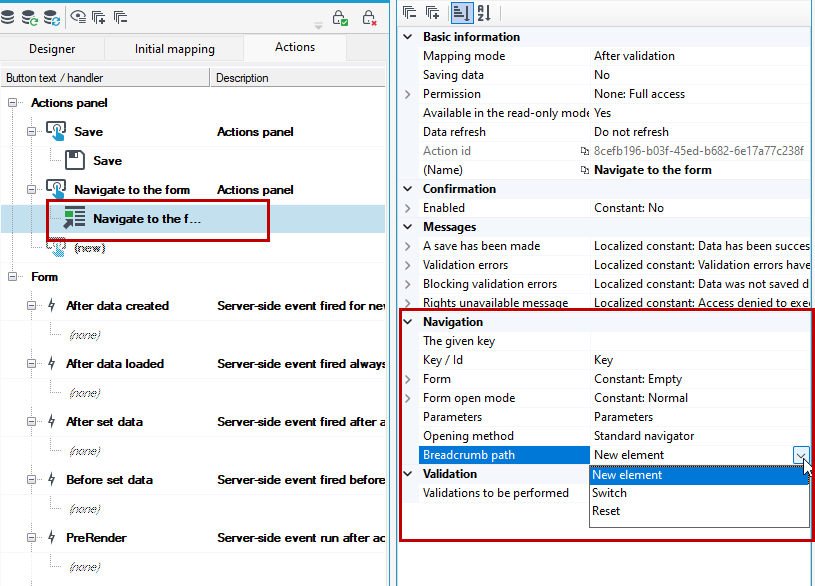Expand all nodes in the actions tree toolbar
The image size is (815, 586).
99,17
